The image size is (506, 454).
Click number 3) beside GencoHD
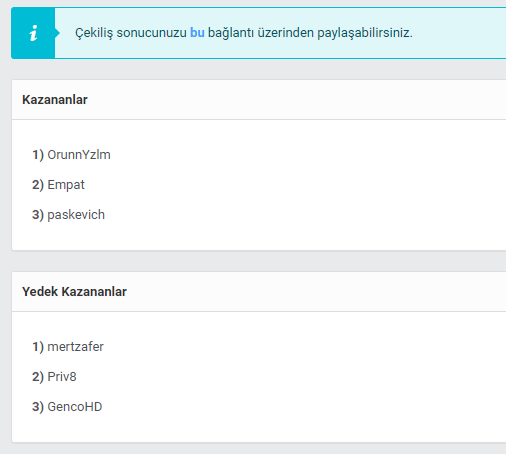click(38, 407)
